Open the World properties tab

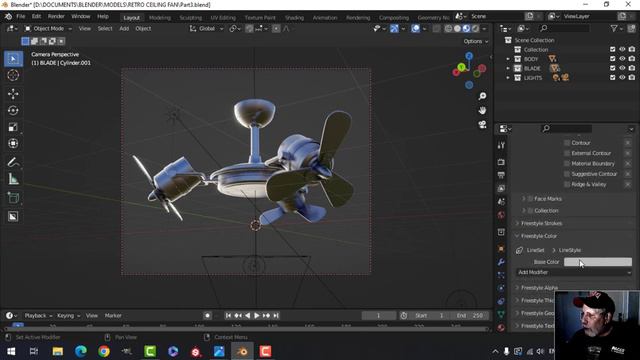click(501, 215)
